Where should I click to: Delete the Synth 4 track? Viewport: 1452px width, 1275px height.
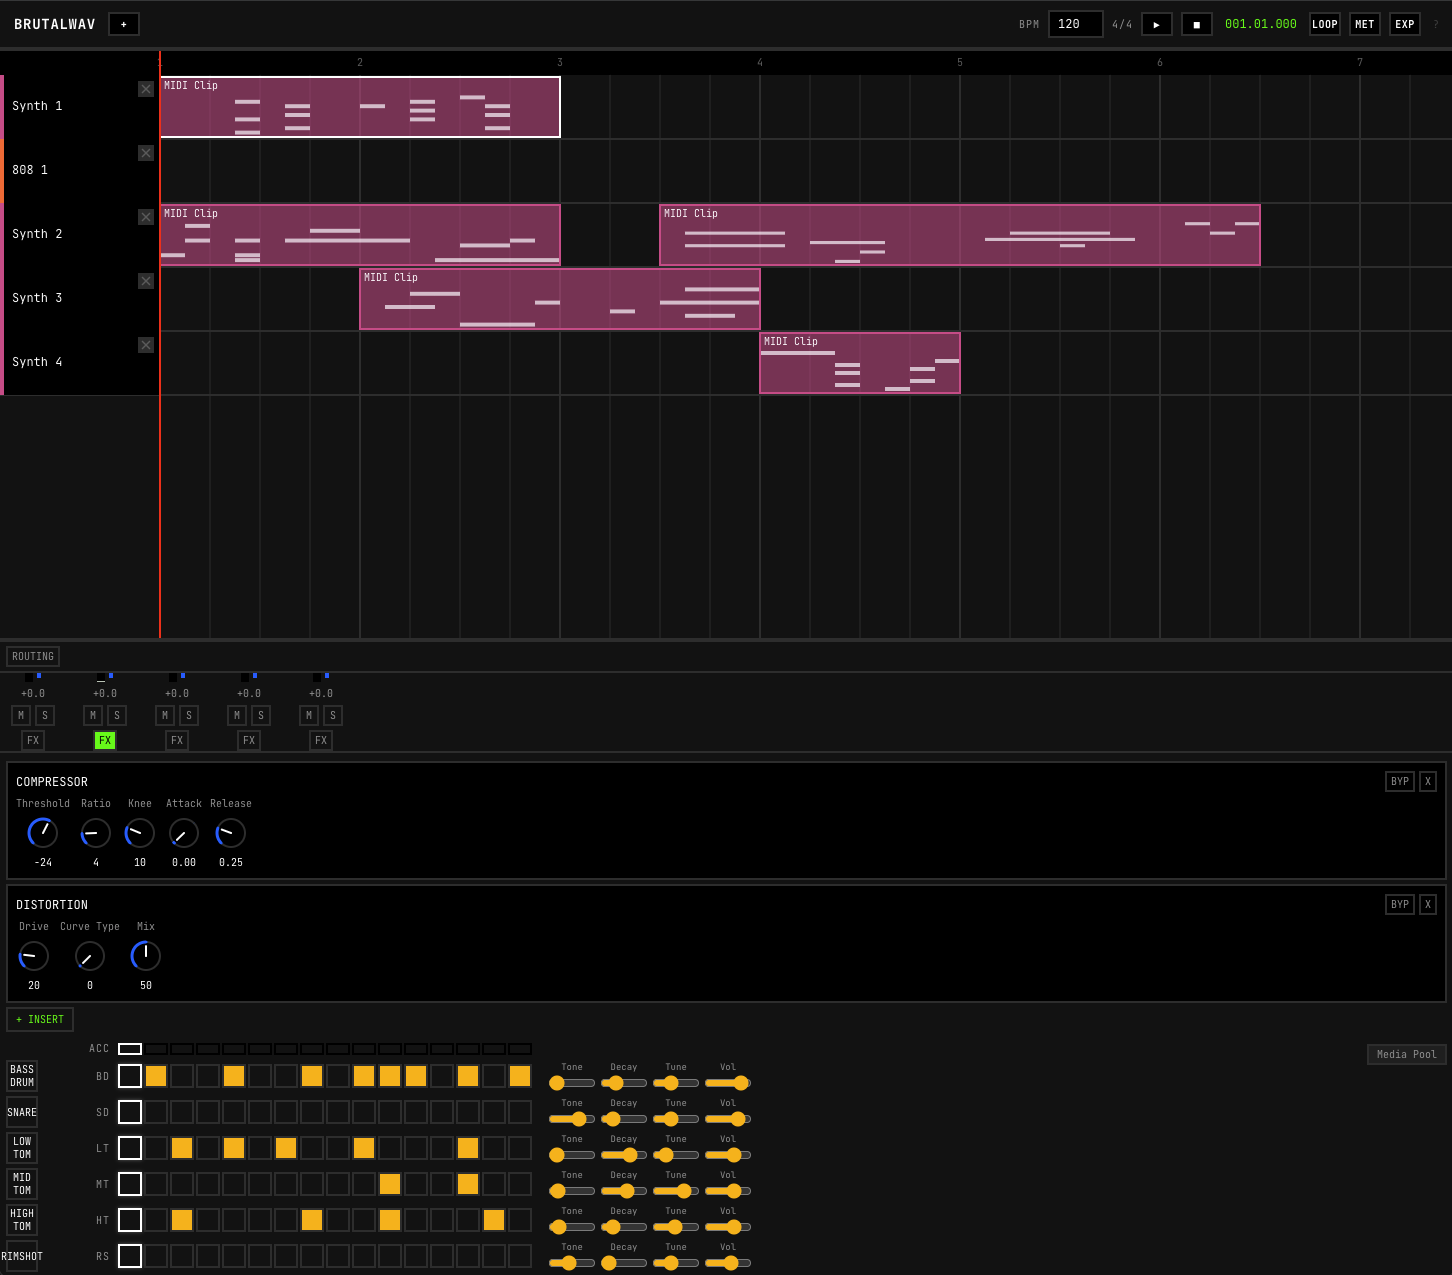146,345
